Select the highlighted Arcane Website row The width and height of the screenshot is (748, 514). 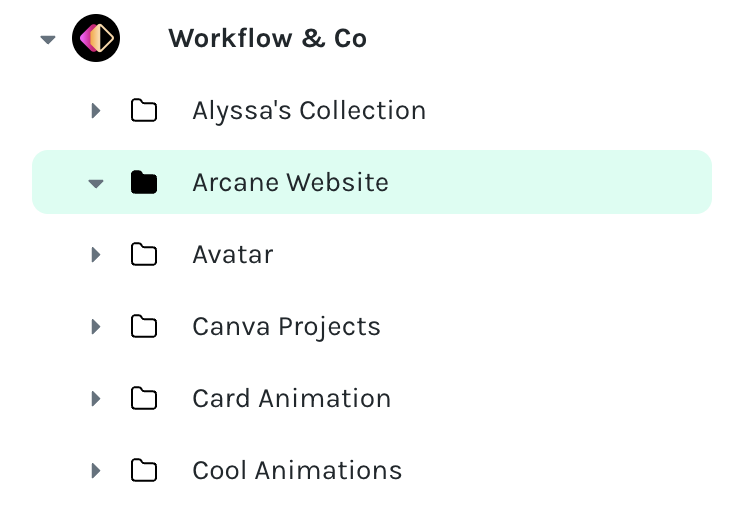pyautogui.click(x=372, y=182)
